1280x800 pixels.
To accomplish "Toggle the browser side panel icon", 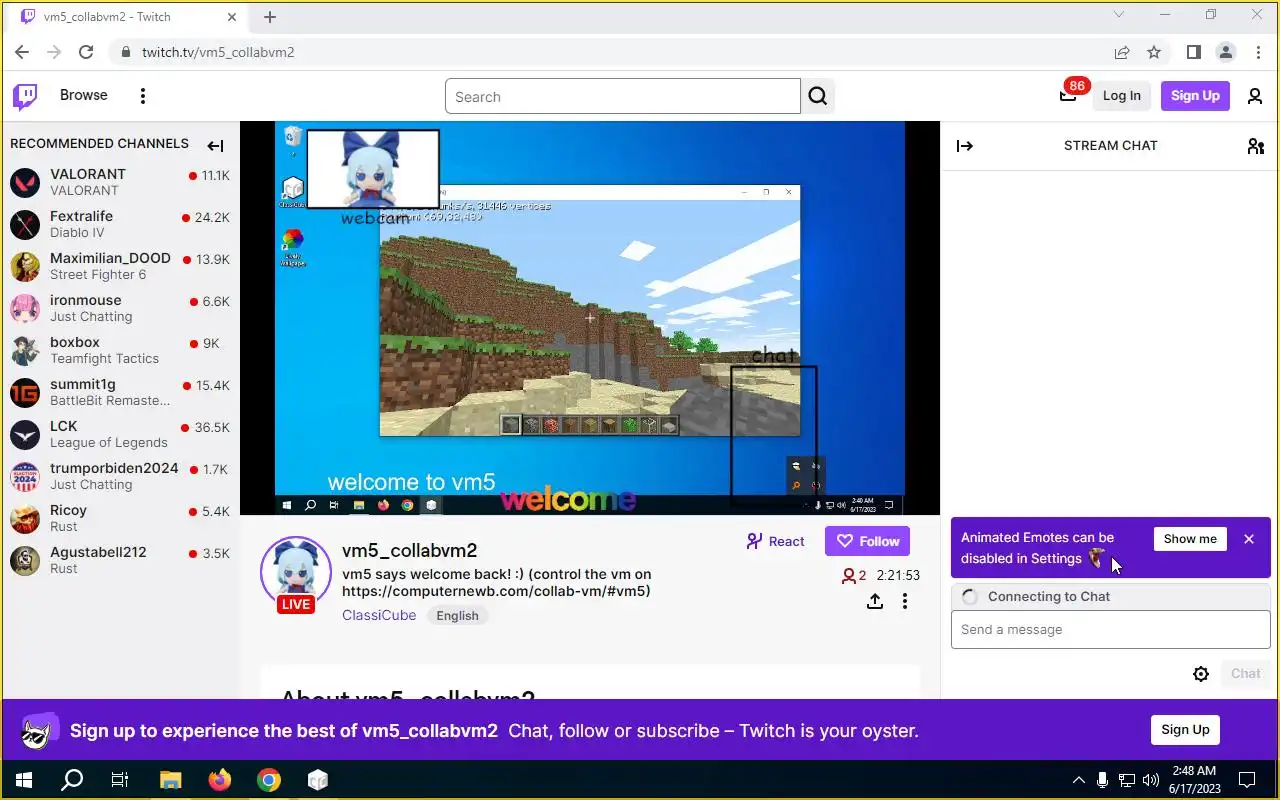I will point(1193,52).
